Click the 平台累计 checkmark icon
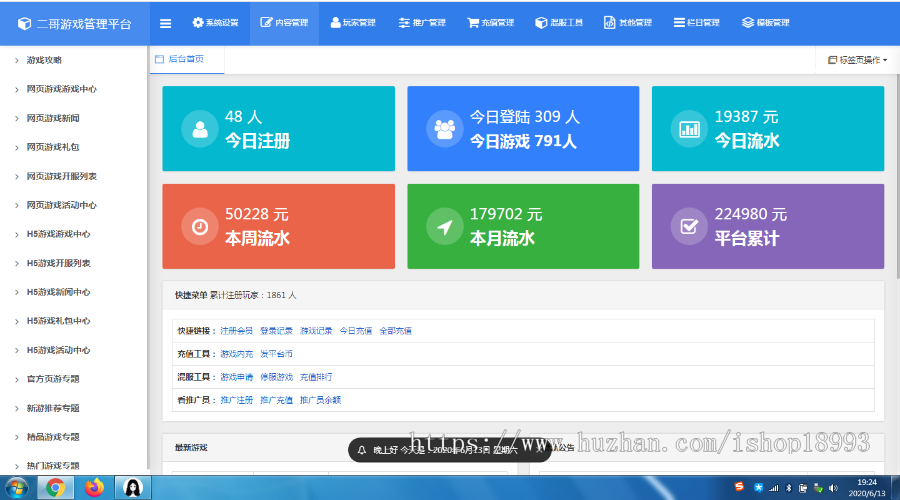This screenshot has width=900, height=500. 690,227
